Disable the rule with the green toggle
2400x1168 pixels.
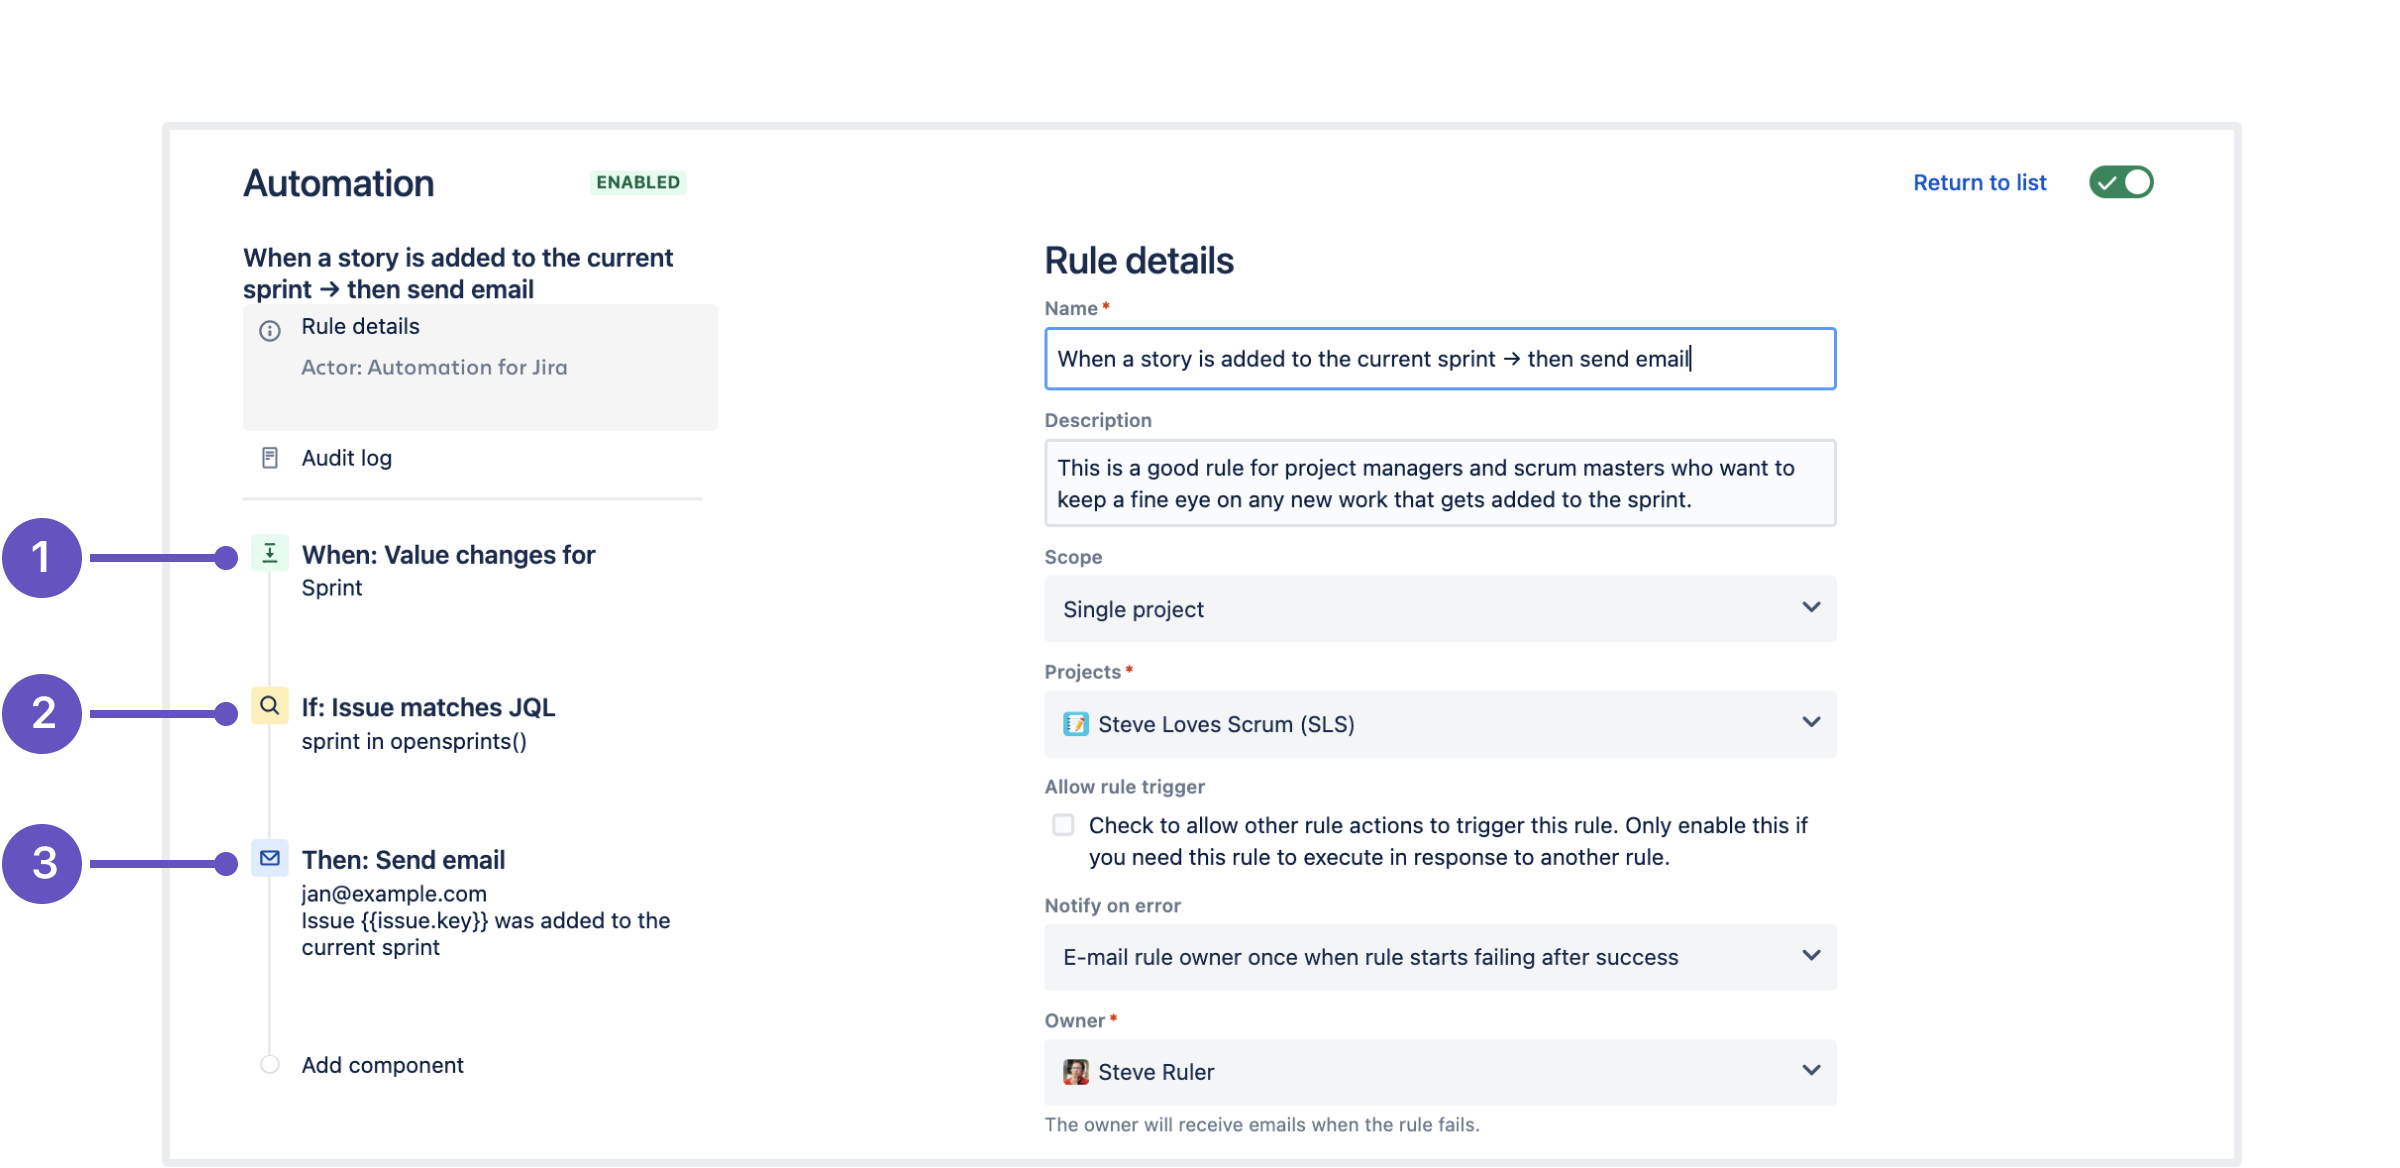(2120, 182)
